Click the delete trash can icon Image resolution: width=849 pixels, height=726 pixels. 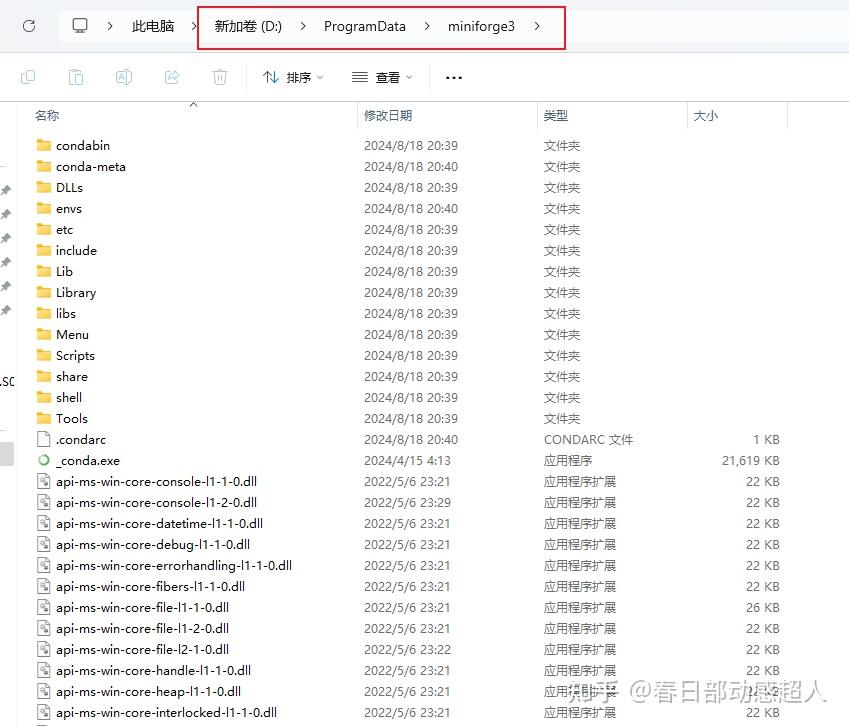[x=220, y=77]
